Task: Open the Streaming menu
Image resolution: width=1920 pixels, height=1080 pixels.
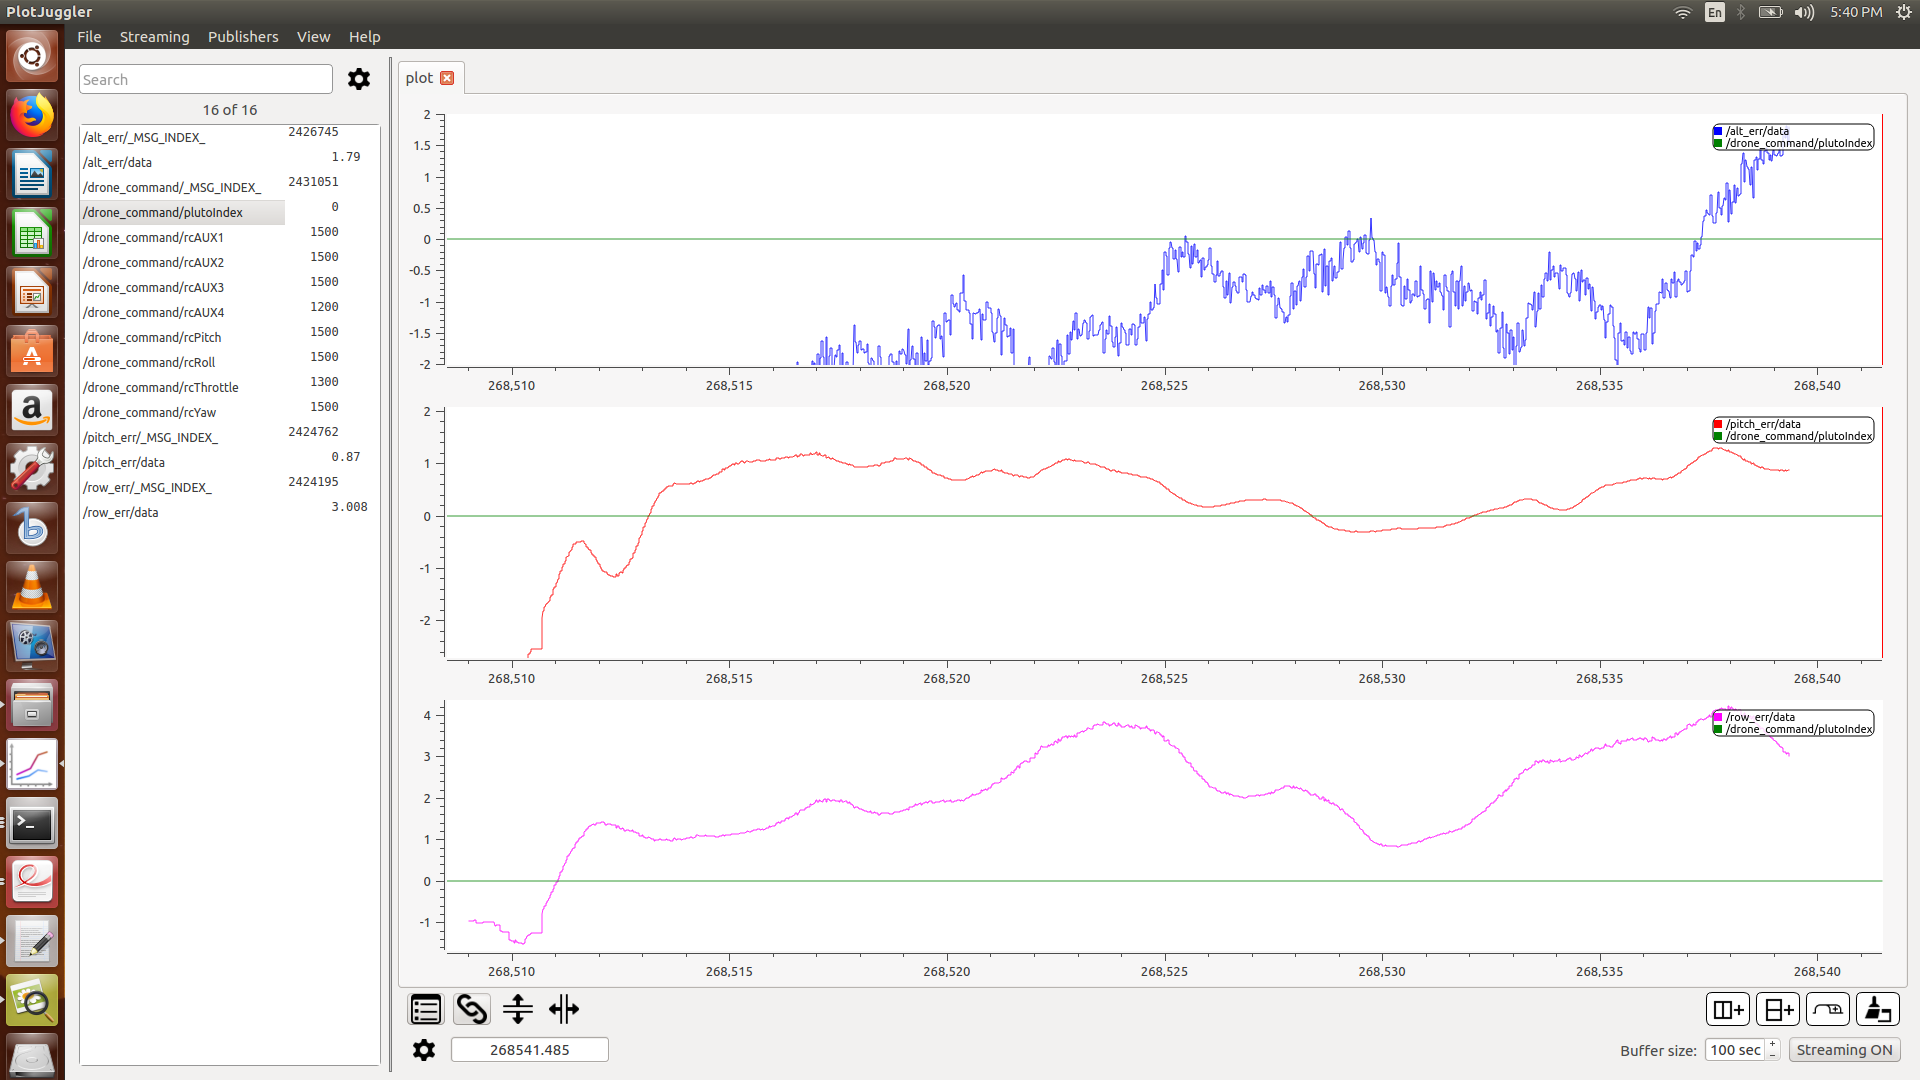Action: (152, 36)
